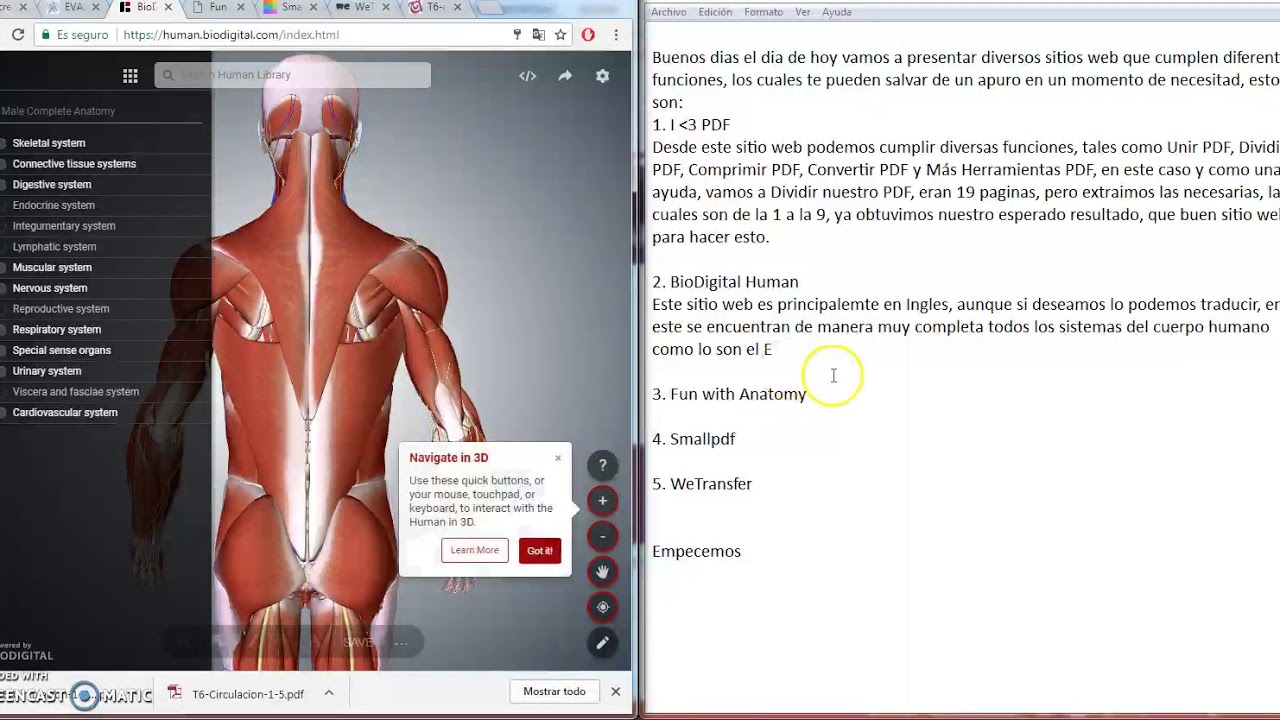This screenshot has height=720, width=1280.
Task: Click the '5. WeTransfer' line in editor
Action: [x=702, y=484]
